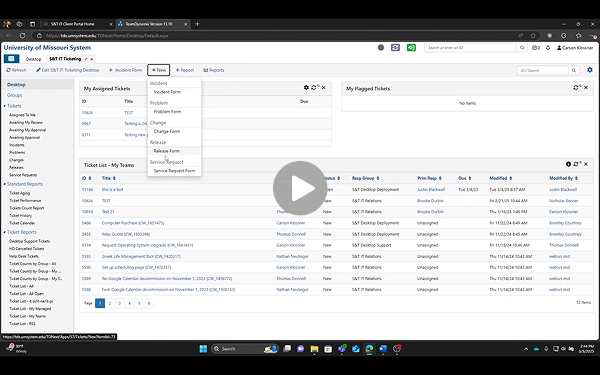This screenshot has height=375, width=600.
Task: Click the ID / Search input field
Action: coord(543,70)
